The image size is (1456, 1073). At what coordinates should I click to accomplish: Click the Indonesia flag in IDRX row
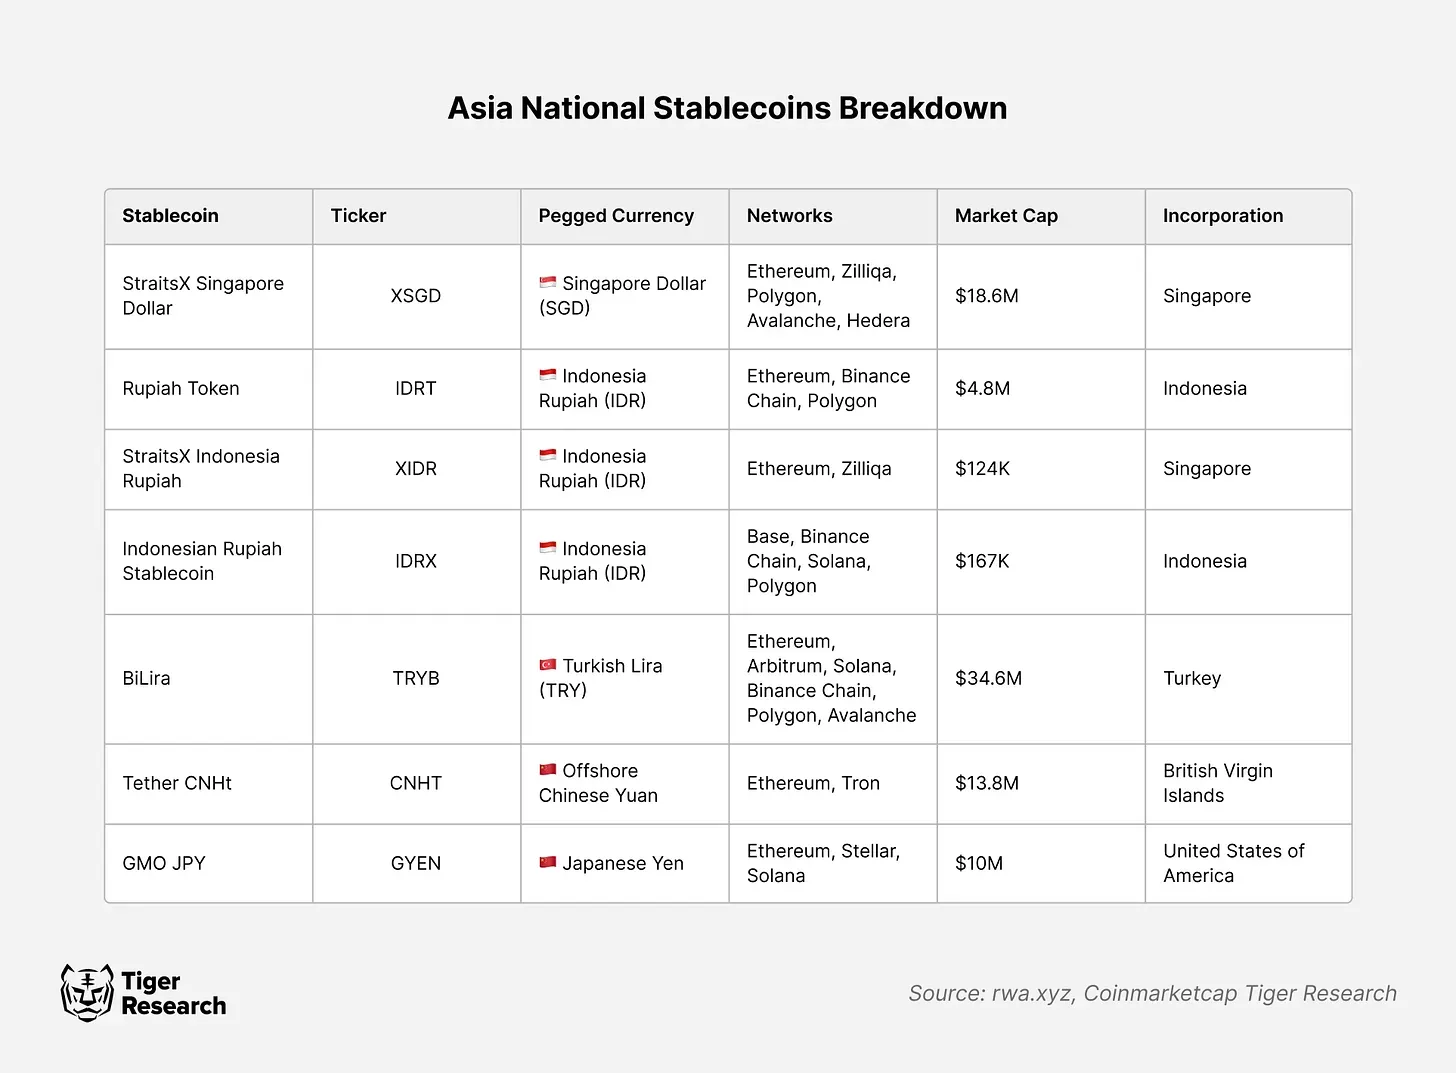coord(547,548)
